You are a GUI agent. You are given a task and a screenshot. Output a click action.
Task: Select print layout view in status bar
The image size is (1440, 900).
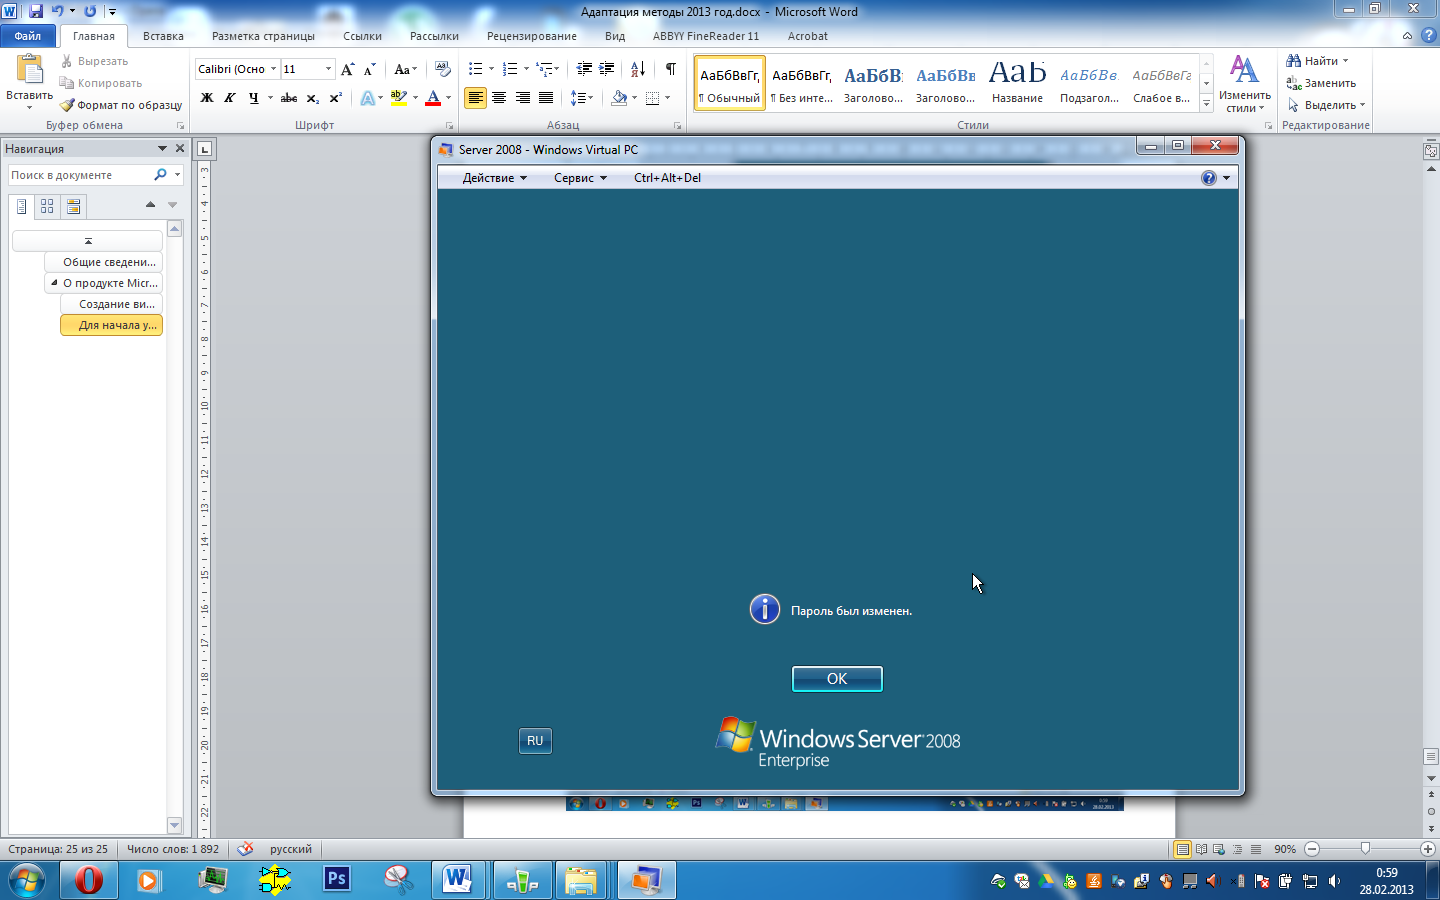click(1183, 849)
